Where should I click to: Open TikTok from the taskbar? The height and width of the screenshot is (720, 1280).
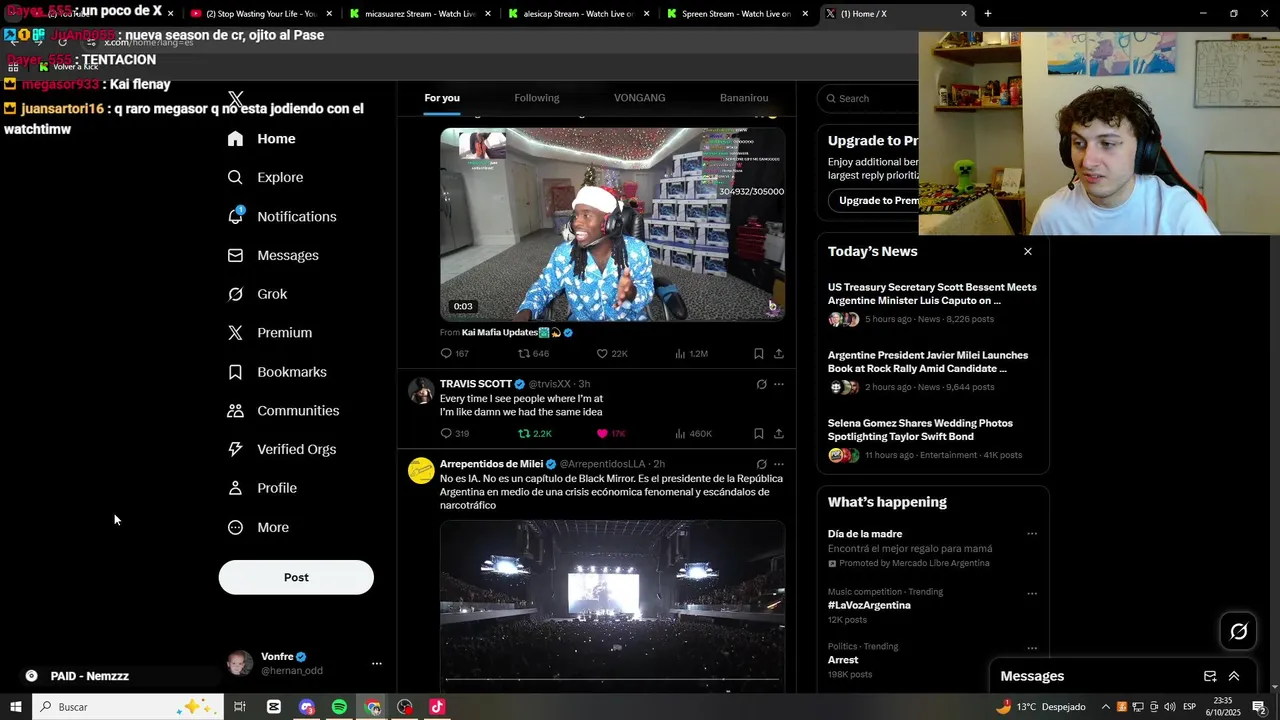pos(437,707)
